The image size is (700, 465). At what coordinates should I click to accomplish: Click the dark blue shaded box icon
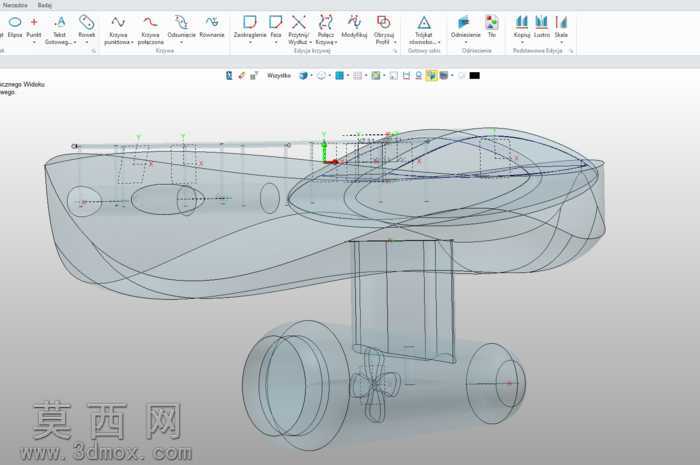click(444, 75)
